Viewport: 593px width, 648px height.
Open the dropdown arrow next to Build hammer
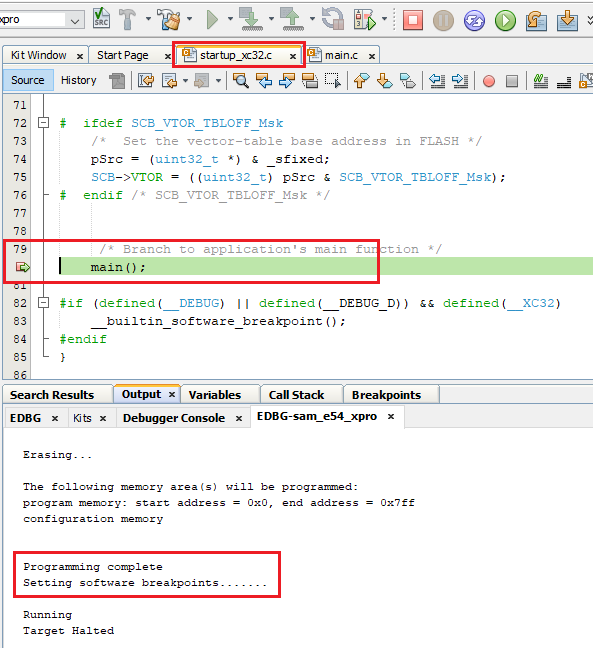[148, 19]
